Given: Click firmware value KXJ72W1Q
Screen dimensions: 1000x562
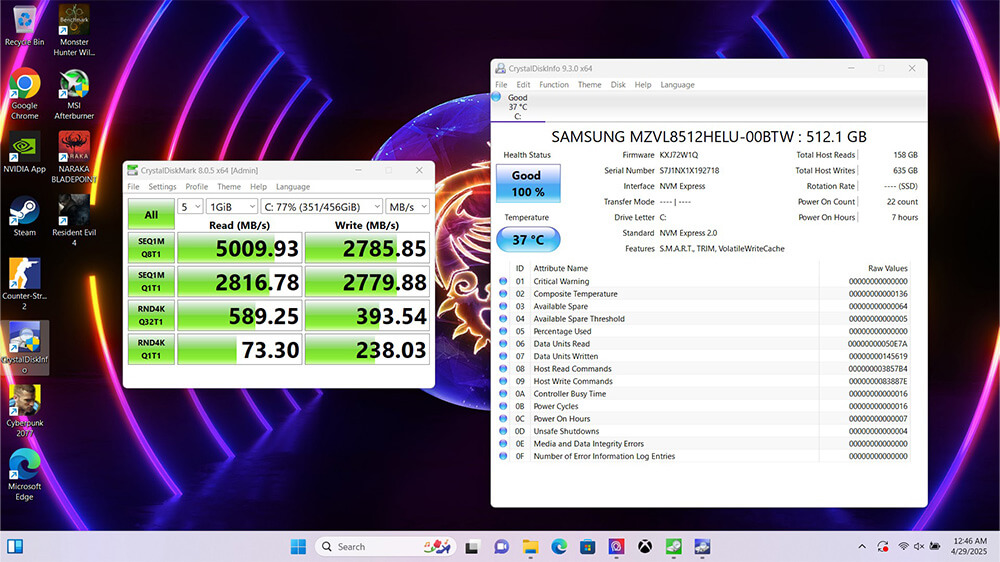Looking at the screenshot, I should tap(679, 155).
